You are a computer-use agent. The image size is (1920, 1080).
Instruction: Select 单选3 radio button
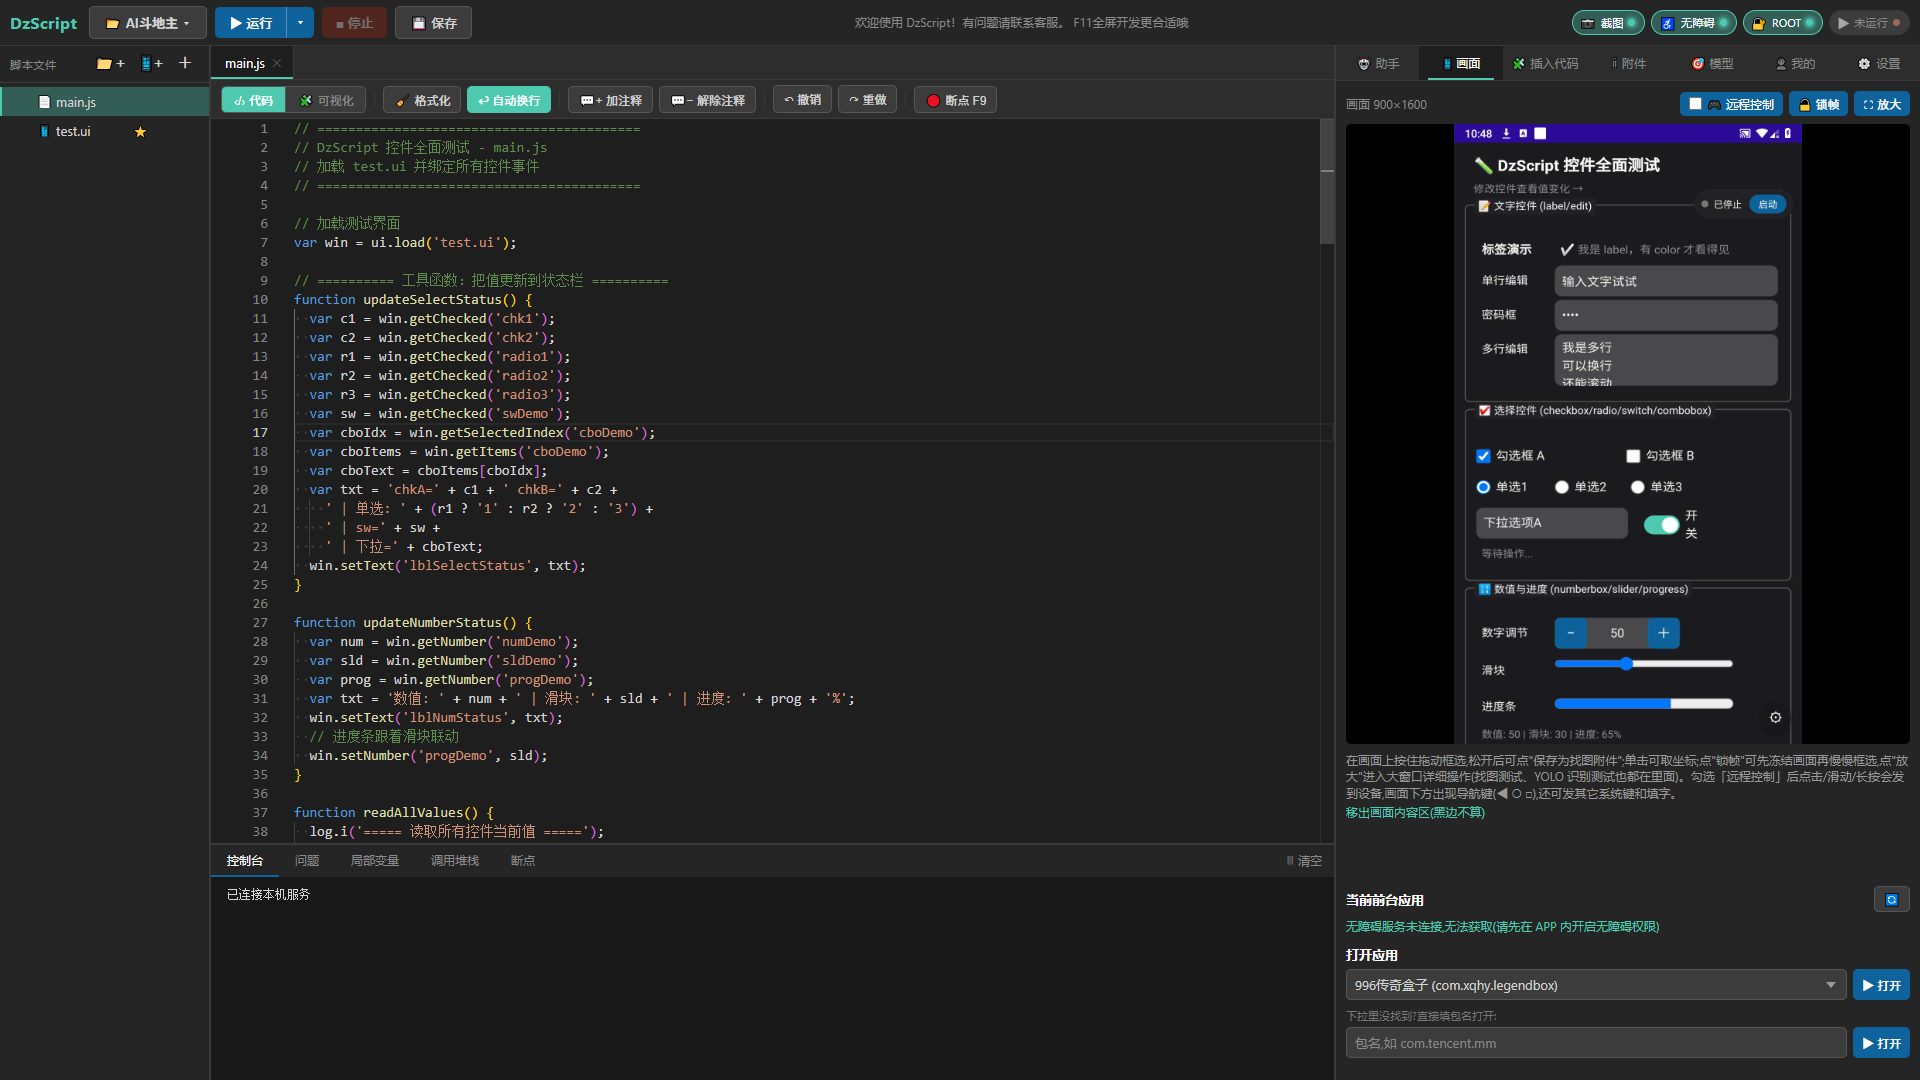click(1637, 487)
